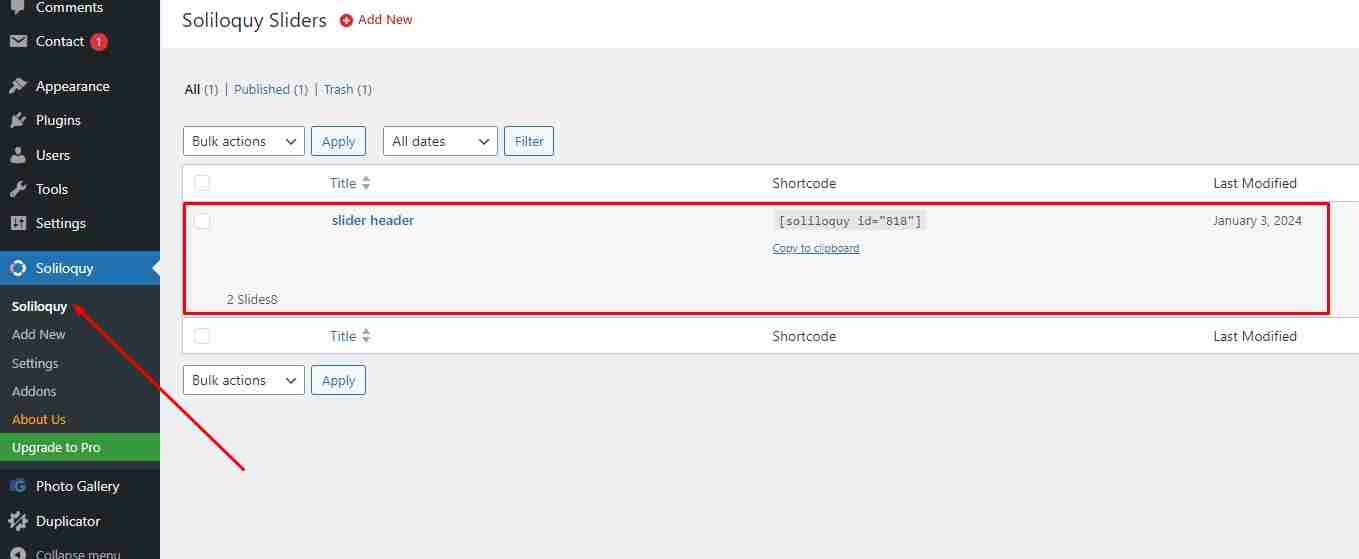Click the Collapse menu arrow icon
Image resolution: width=1359 pixels, height=559 pixels.
[x=18, y=554]
